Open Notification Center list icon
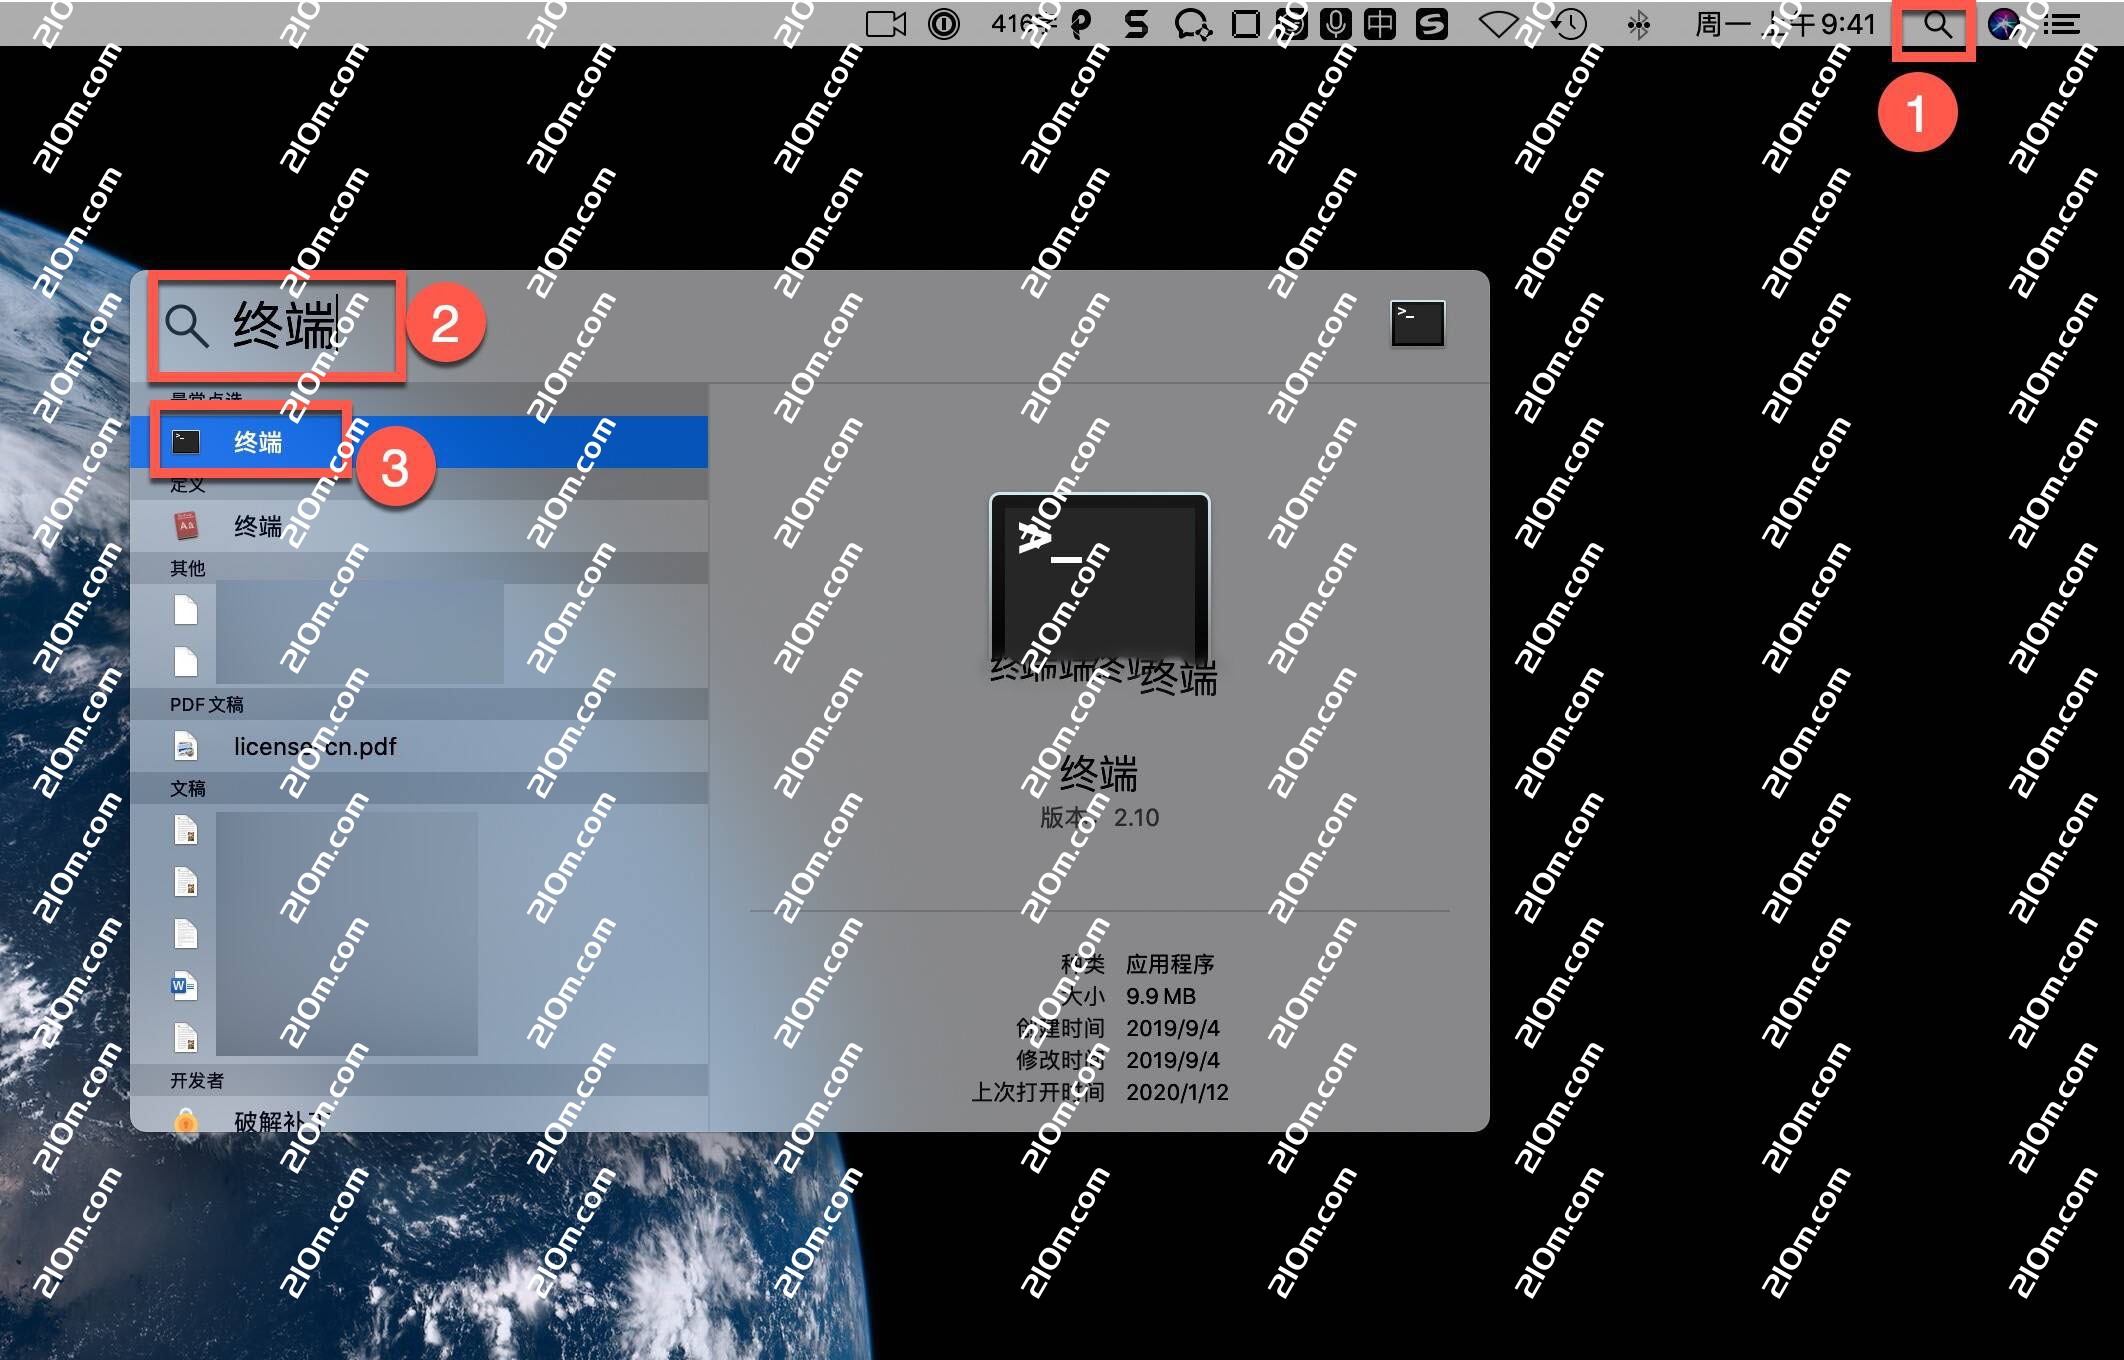Viewport: 2124px width, 1360px height. pos(2062,25)
